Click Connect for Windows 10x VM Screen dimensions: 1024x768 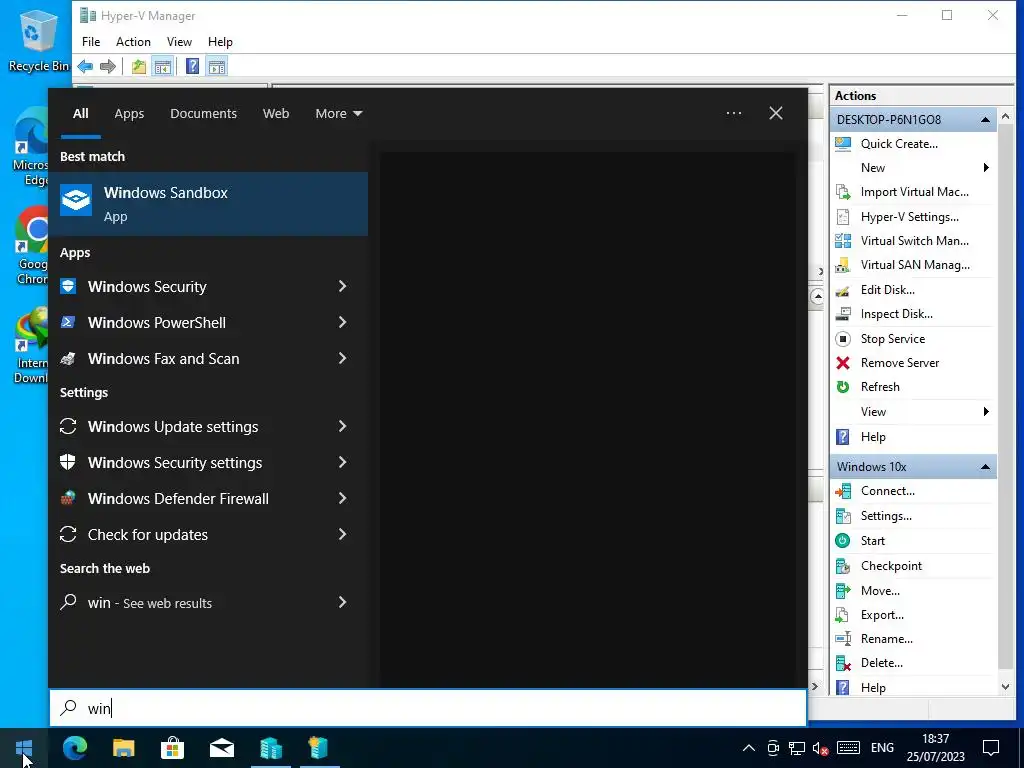click(x=887, y=491)
